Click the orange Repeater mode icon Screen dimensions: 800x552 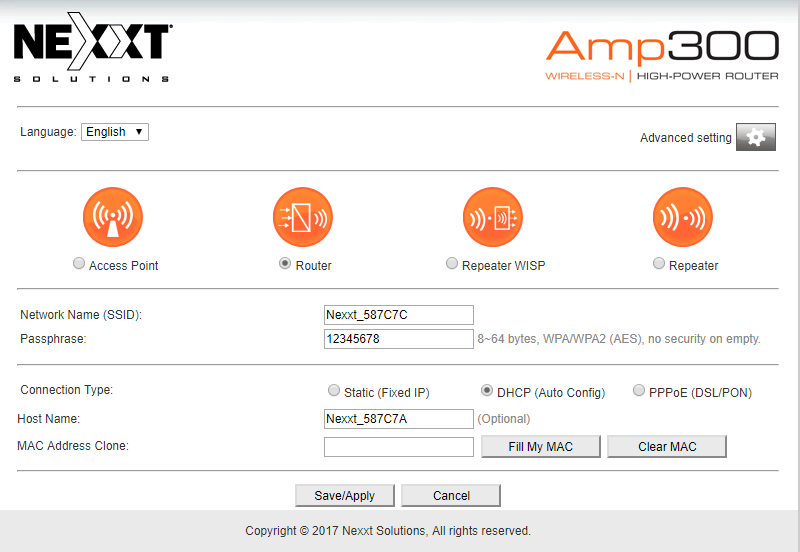tap(683, 217)
